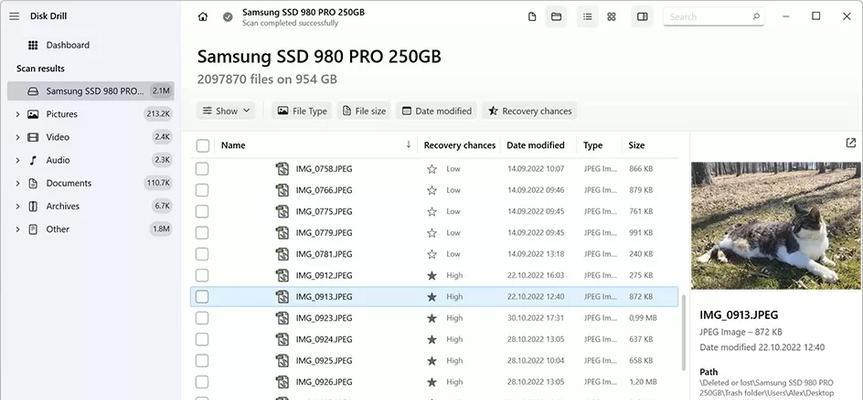Click Pictures category icon
Image resolution: width=863 pixels, height=400 pixels.
pos(33,114)
